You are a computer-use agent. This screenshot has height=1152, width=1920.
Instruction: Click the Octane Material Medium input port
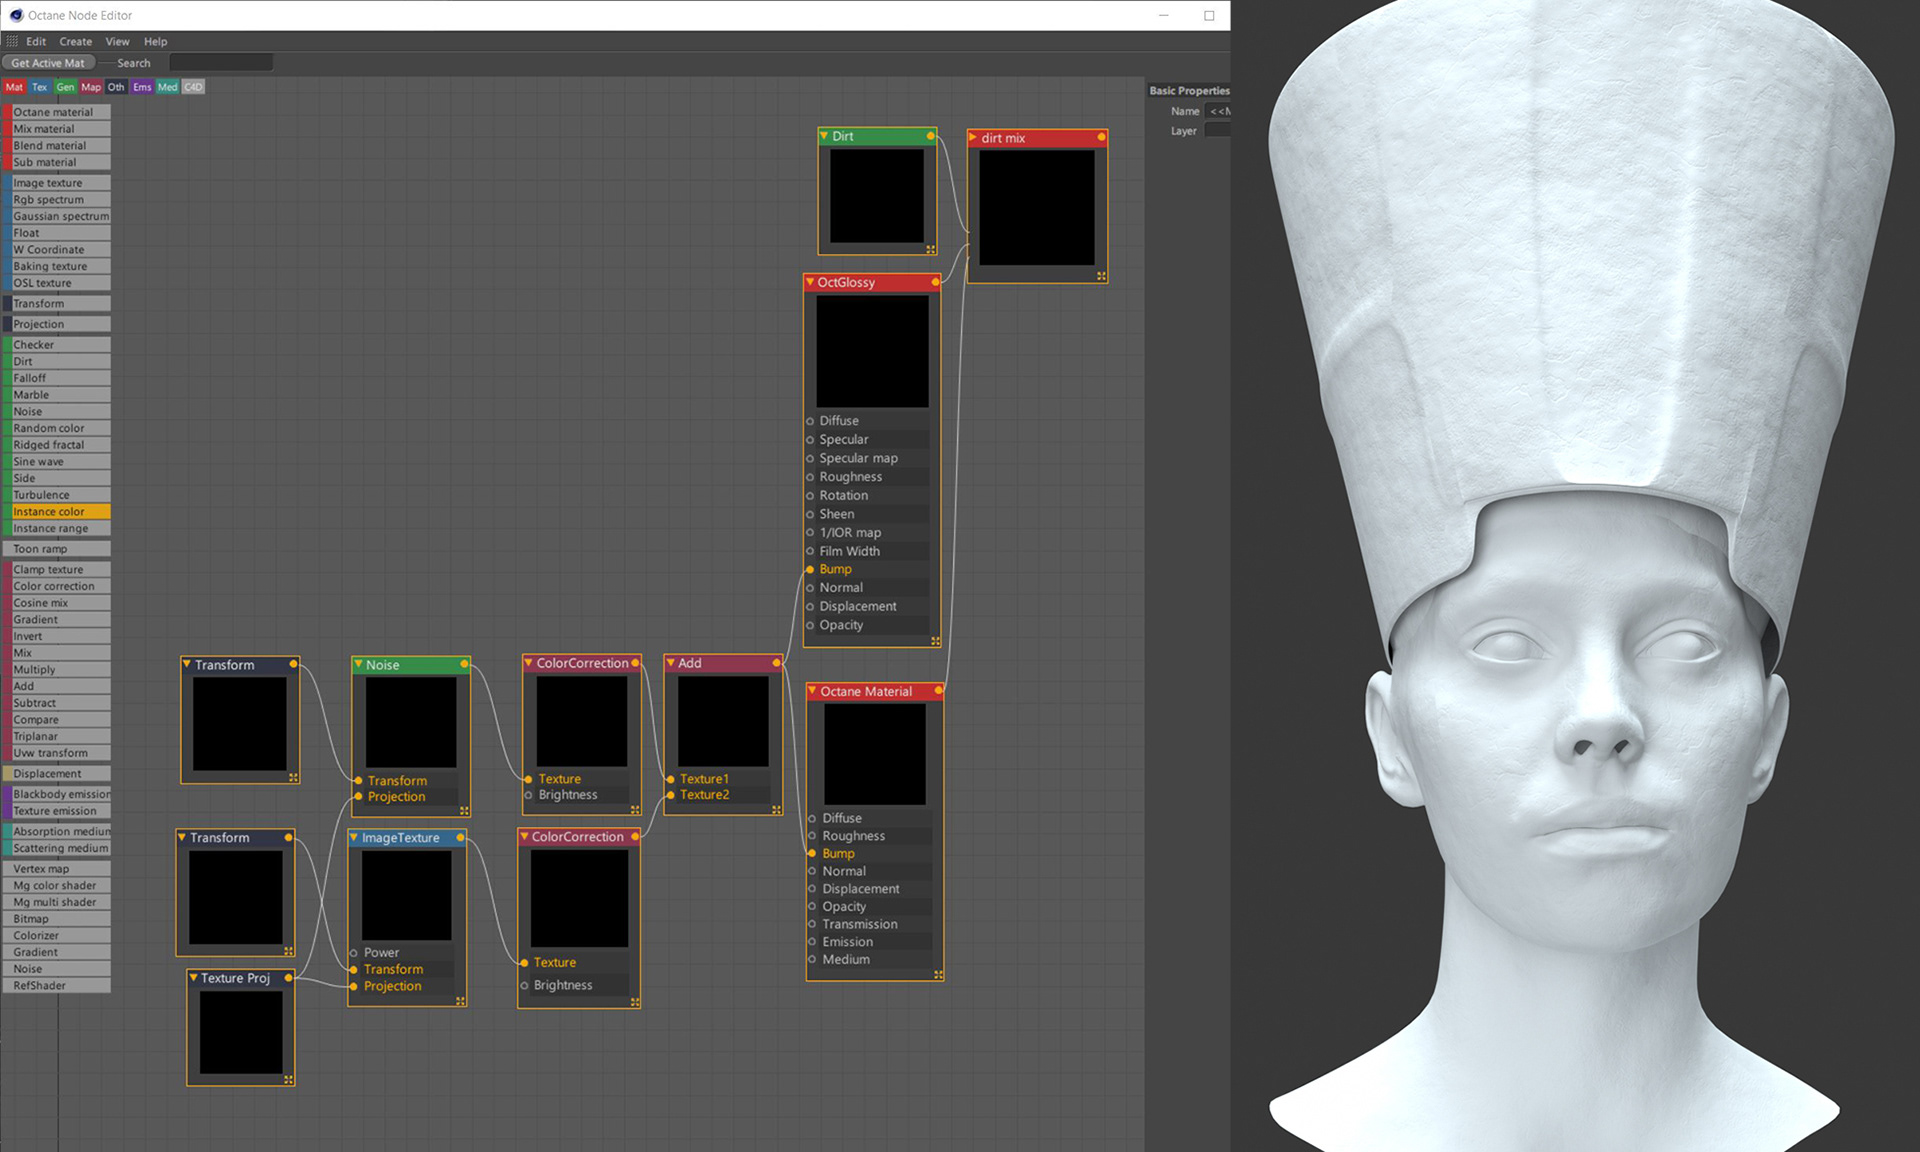coord(812,959)
